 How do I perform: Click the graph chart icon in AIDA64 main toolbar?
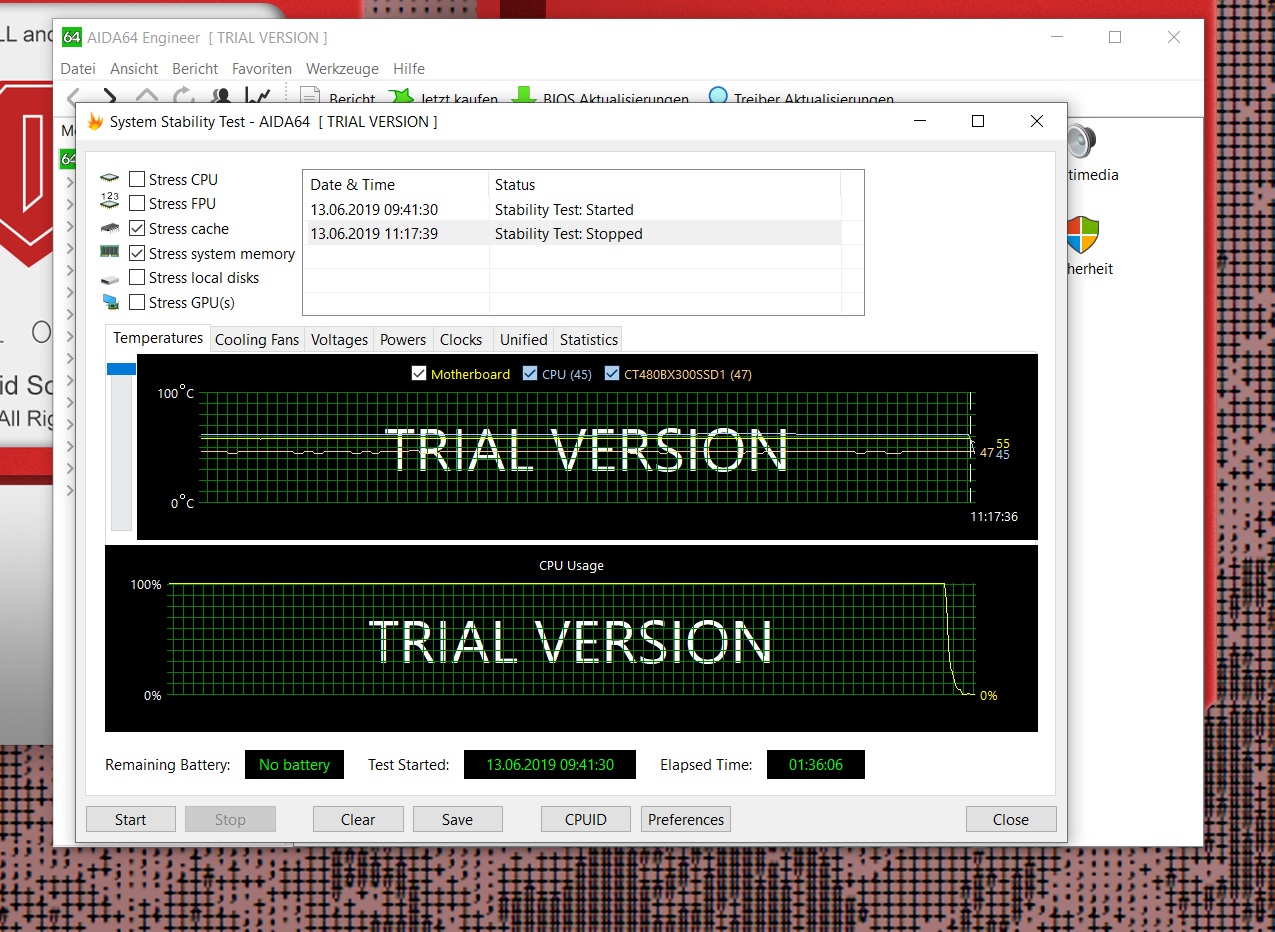click(258, 97)
